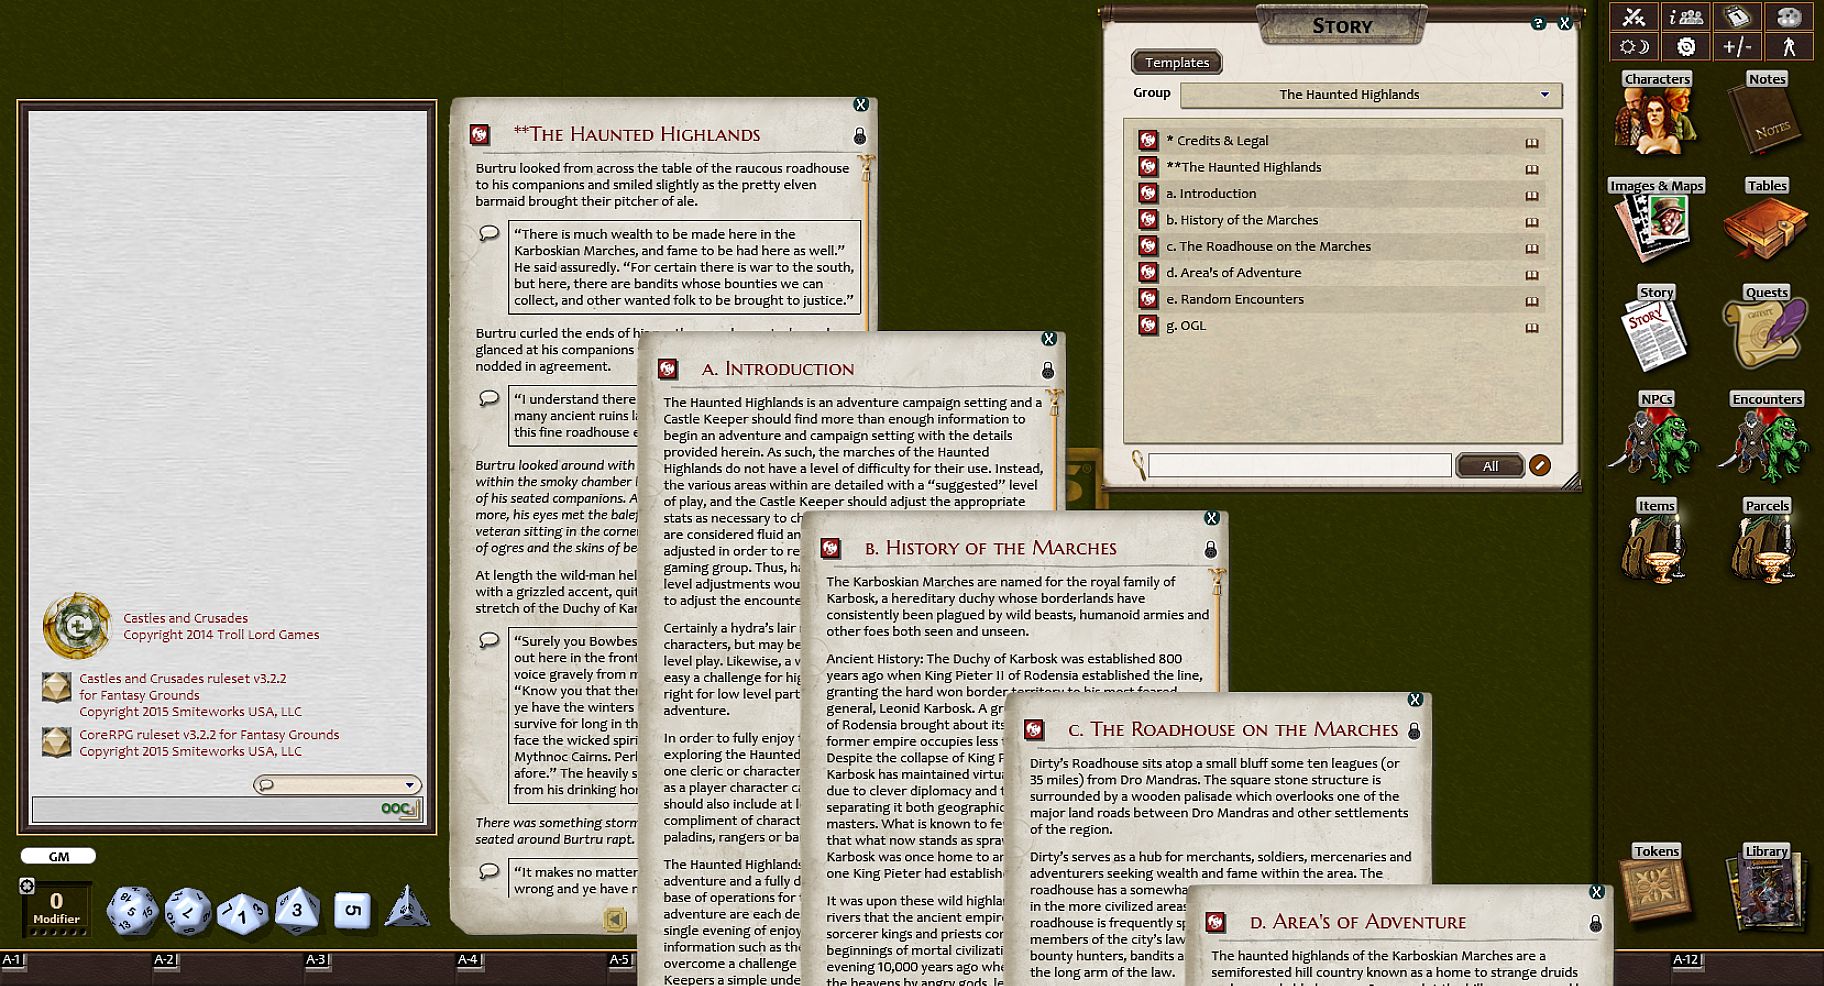The height and width of the screenshot is (986, 1824).
Task: Click the Templates button
Action: pyautogui.click(x=1177, y=62)
